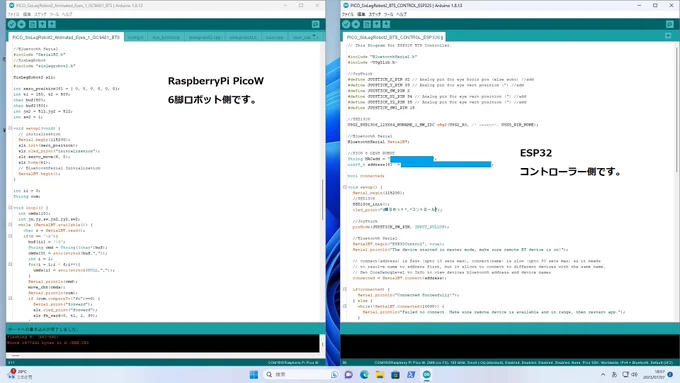
Task: Switch to user.cpp tab
Action: (x=275, y=37)
